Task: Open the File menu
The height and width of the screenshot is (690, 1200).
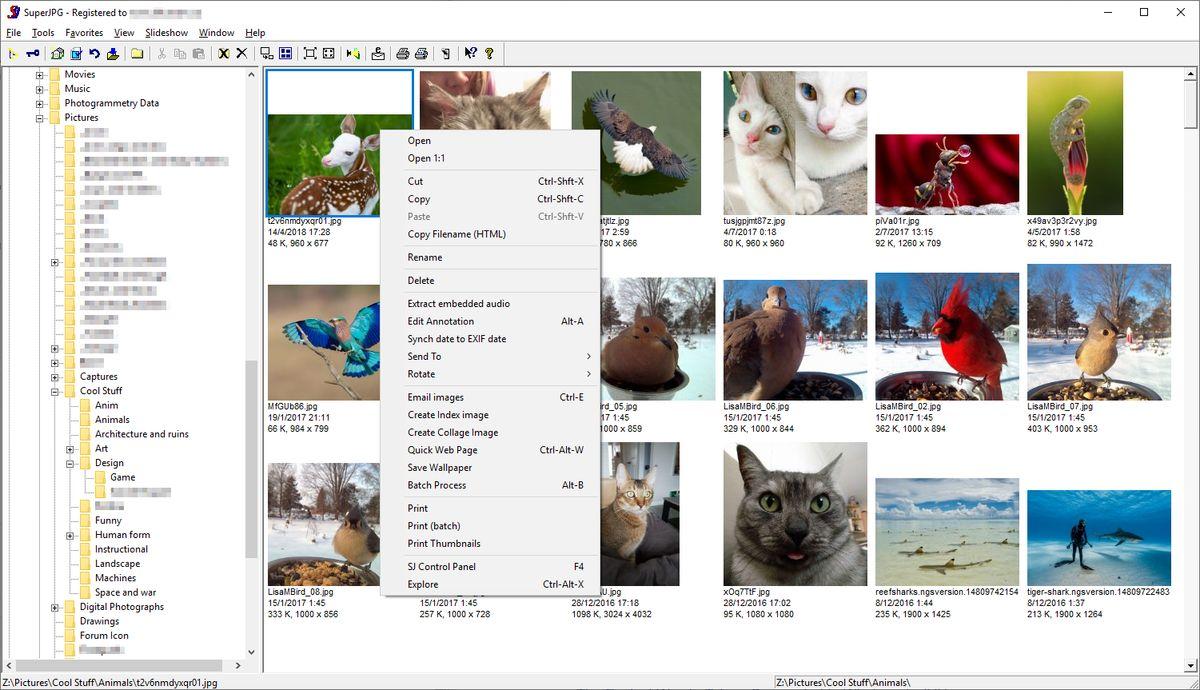Action: click(x=13, y=33)
